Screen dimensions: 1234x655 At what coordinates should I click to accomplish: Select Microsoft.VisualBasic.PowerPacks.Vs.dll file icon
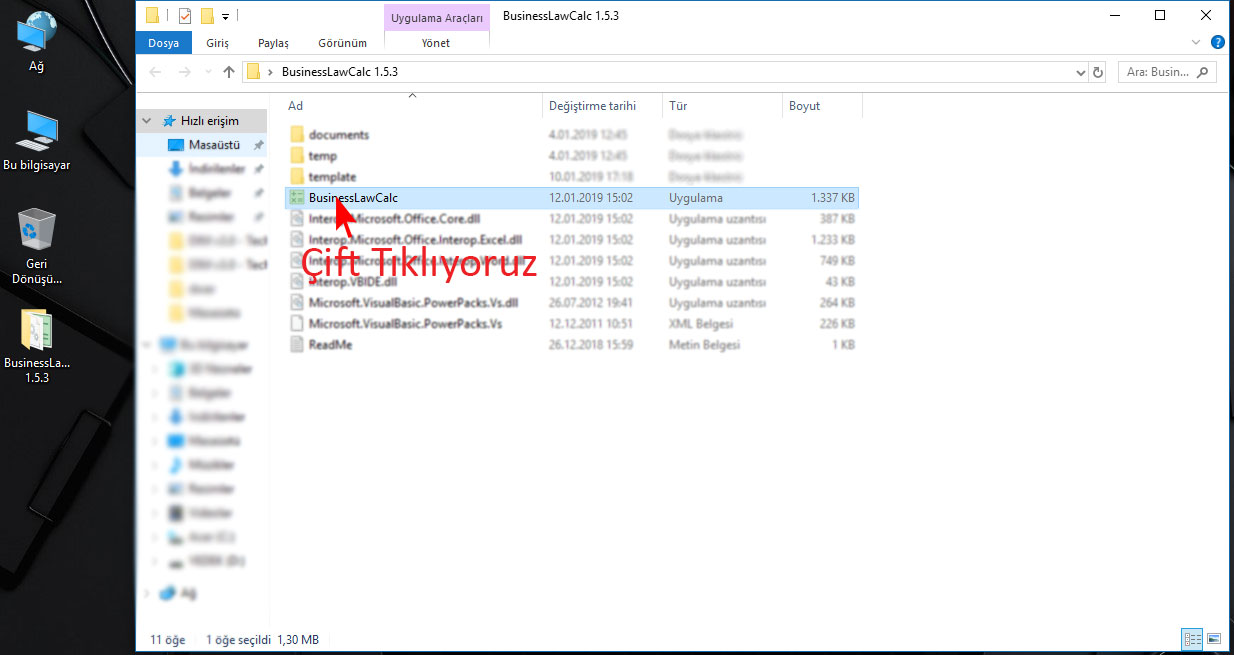[296, 303]
